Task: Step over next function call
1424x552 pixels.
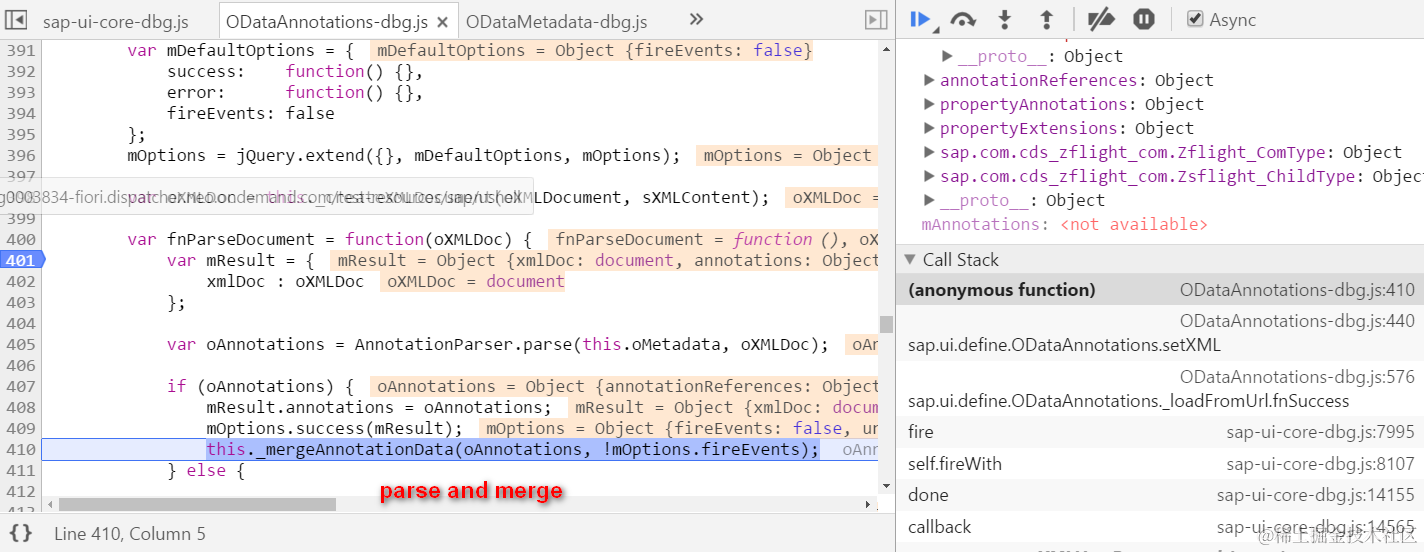Action: tap(963, 19)
